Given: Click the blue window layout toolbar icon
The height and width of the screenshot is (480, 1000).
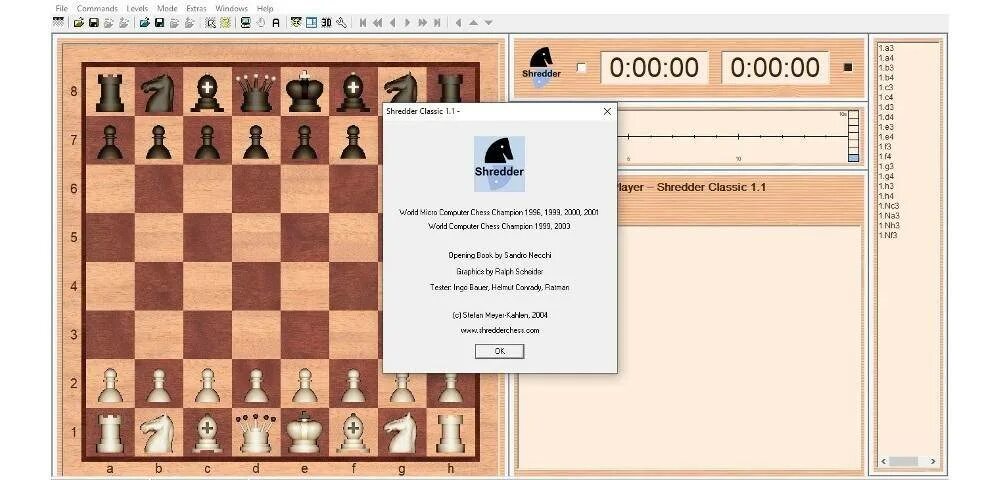Looking at the screenshot, I should pos(311,23).
